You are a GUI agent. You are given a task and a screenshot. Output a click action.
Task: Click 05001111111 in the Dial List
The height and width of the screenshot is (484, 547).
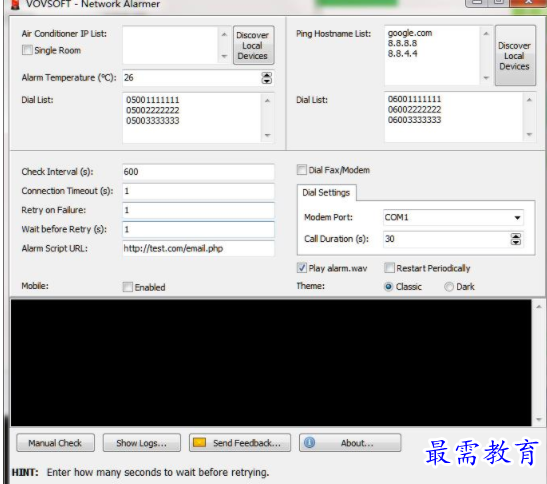coord(152,100)
